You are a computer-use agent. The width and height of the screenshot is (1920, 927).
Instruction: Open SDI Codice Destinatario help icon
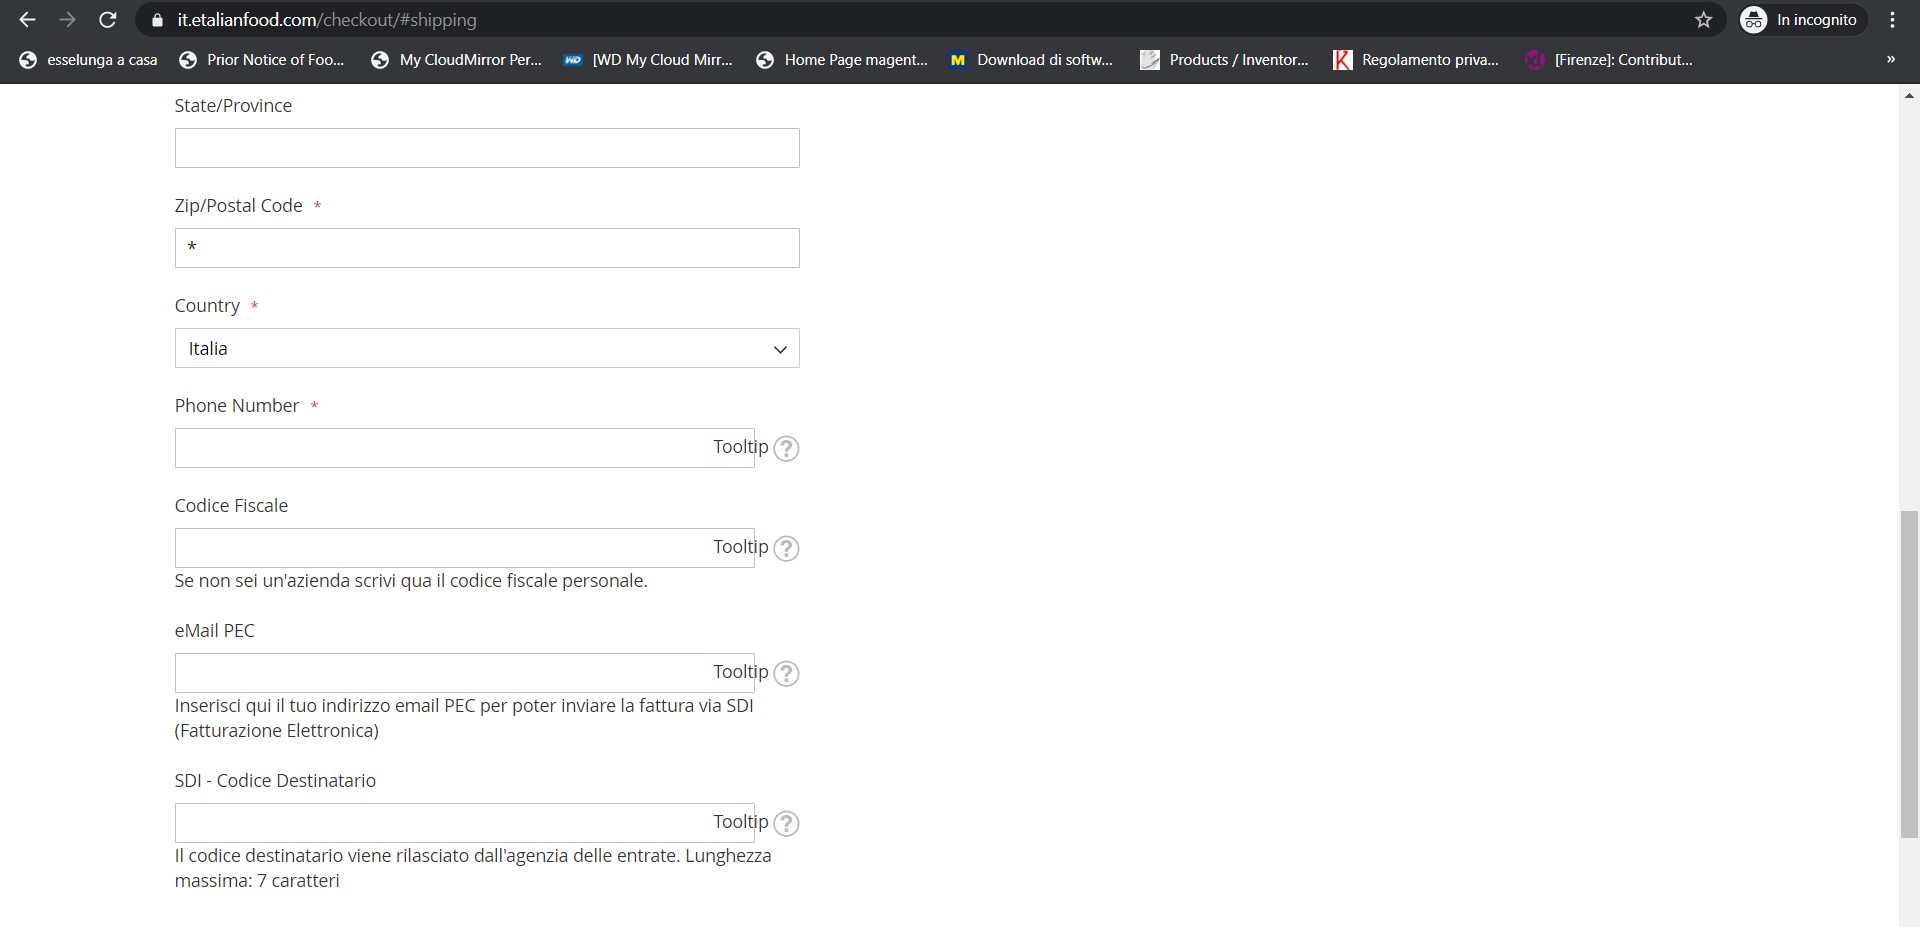click(787, 823)
